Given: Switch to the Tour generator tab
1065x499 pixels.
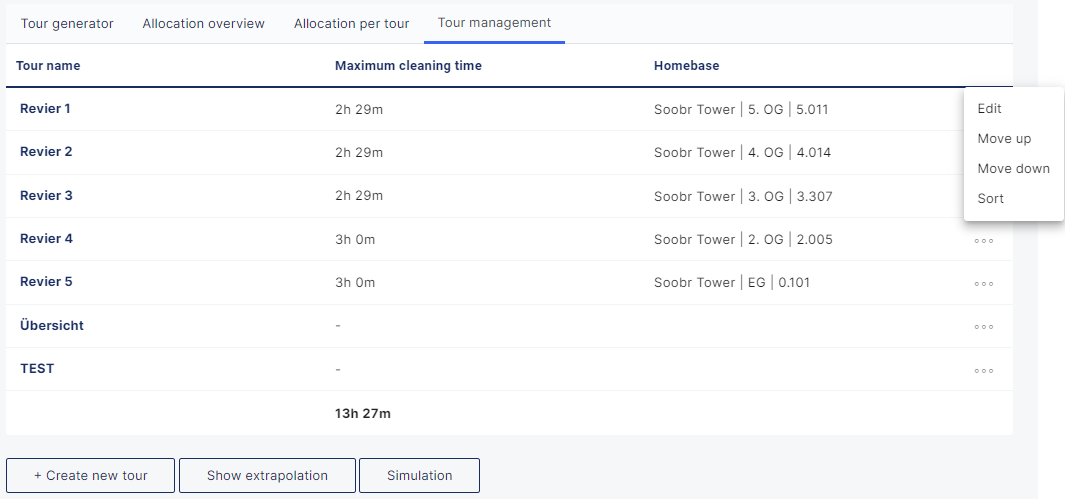Looking at the screenshot, I should point(67,23).
